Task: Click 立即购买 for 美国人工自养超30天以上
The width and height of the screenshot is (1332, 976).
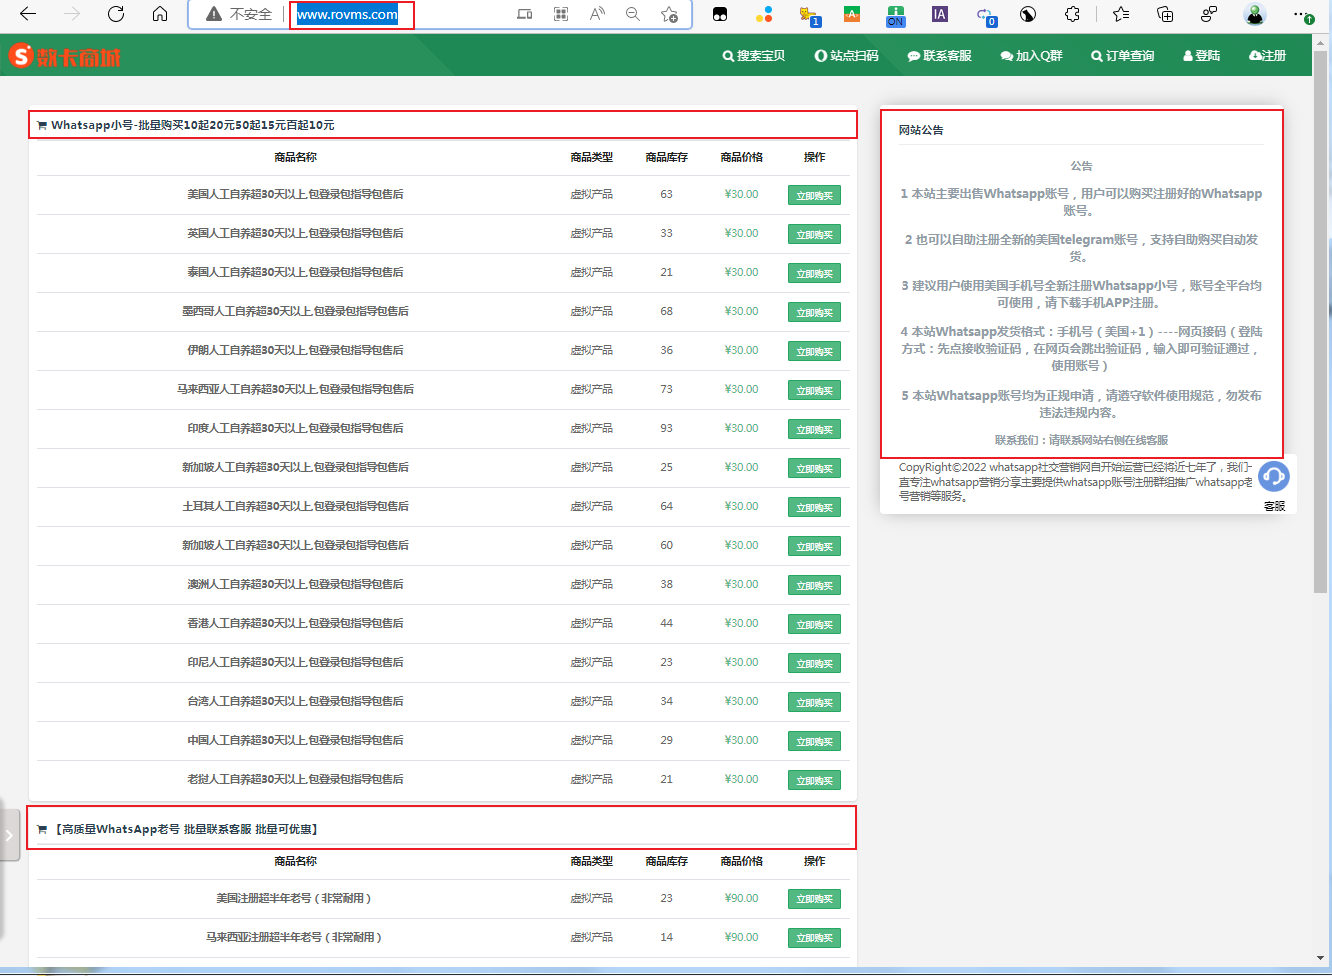Action: [814, 196]
